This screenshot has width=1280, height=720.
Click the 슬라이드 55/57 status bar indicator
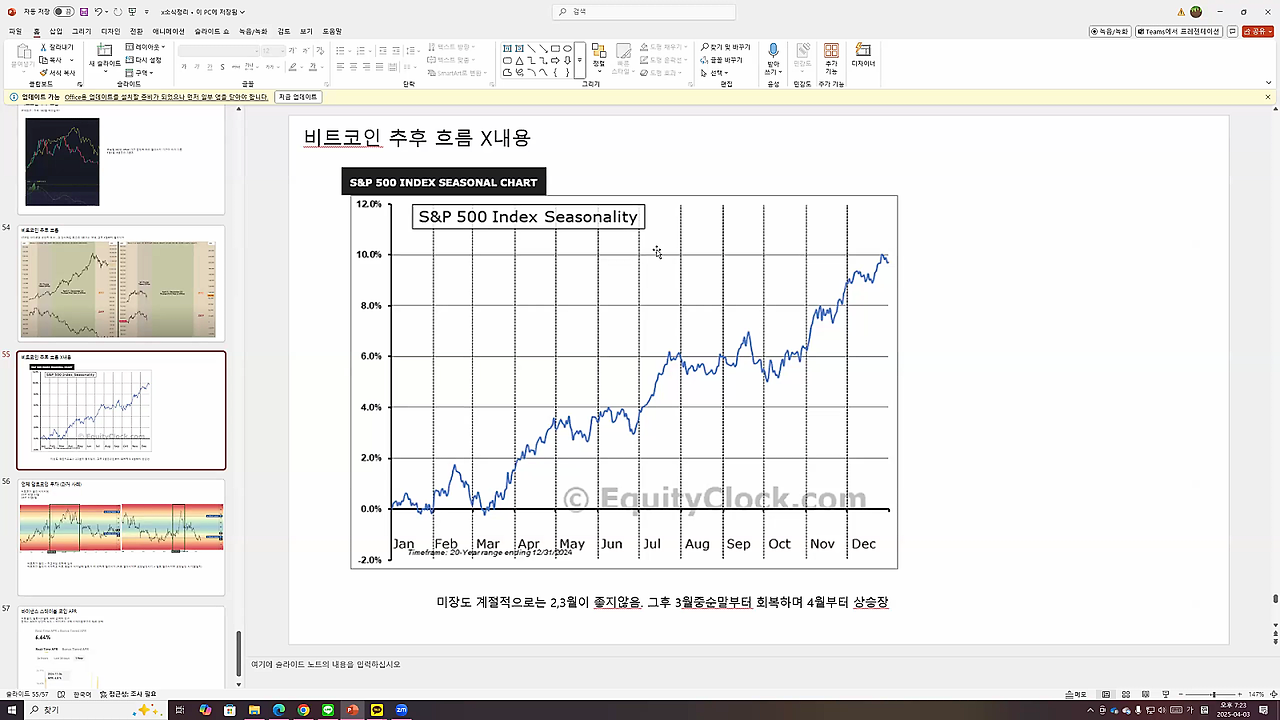(x=27, y=694)
